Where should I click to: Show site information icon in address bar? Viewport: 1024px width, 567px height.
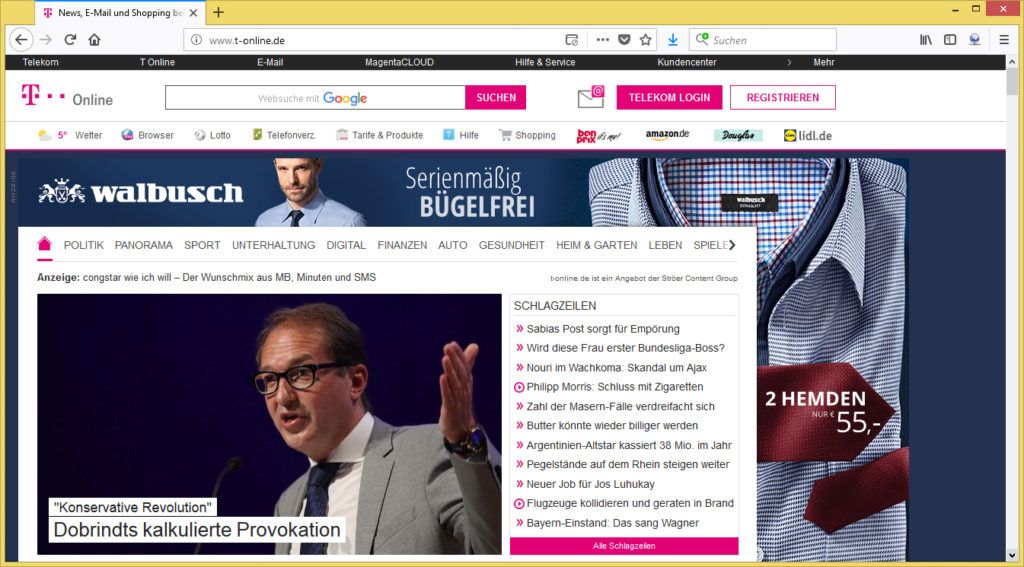coord(196,40)
